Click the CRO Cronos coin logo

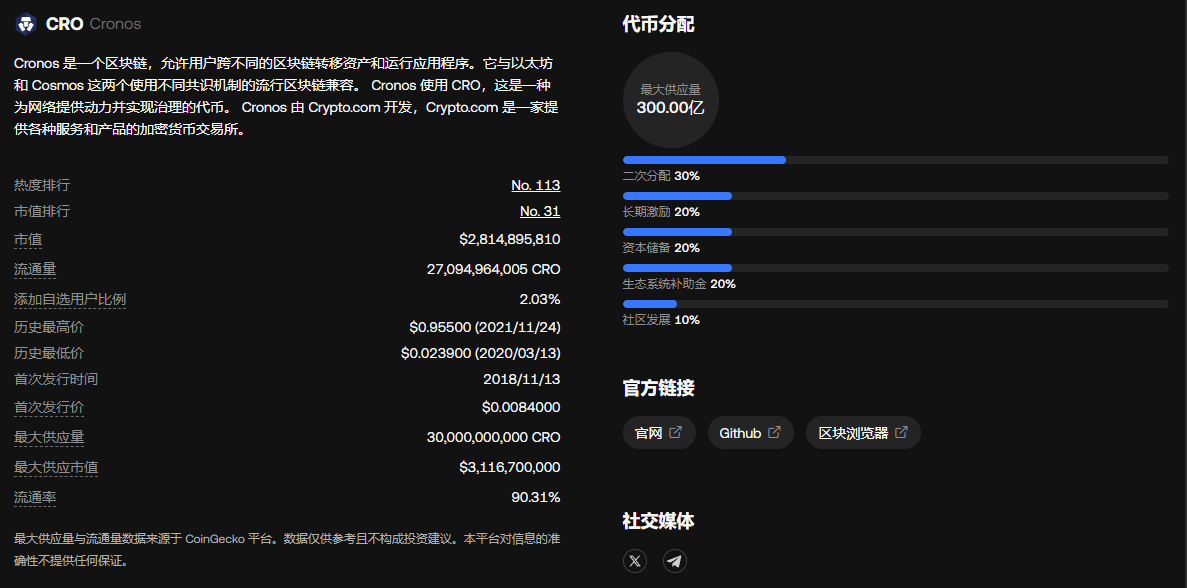(25, 23)
